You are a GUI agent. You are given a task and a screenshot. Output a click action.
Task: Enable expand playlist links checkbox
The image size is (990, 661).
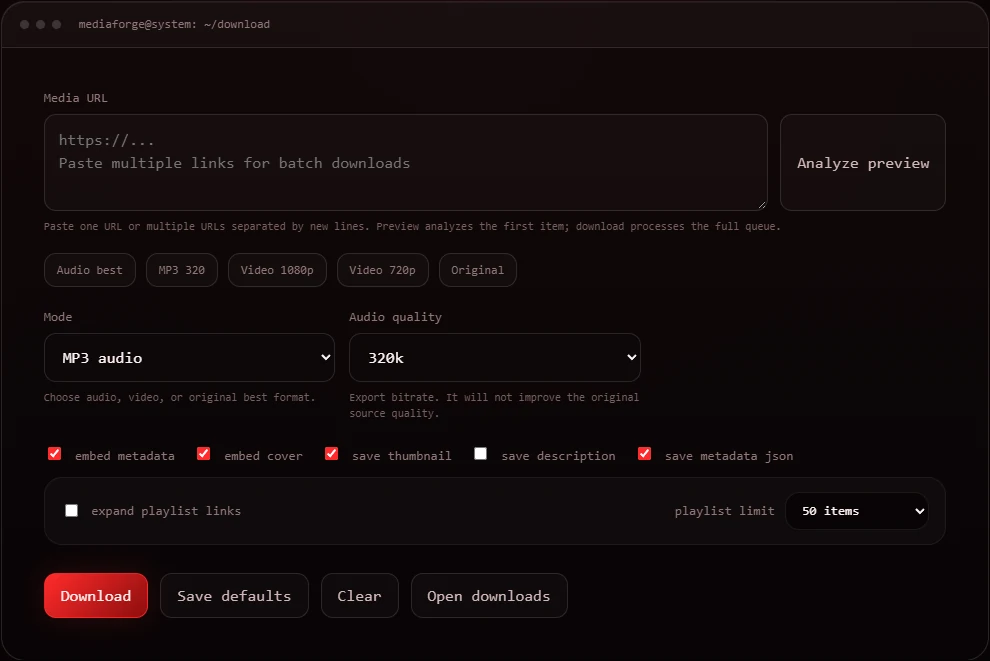(71, 510)
